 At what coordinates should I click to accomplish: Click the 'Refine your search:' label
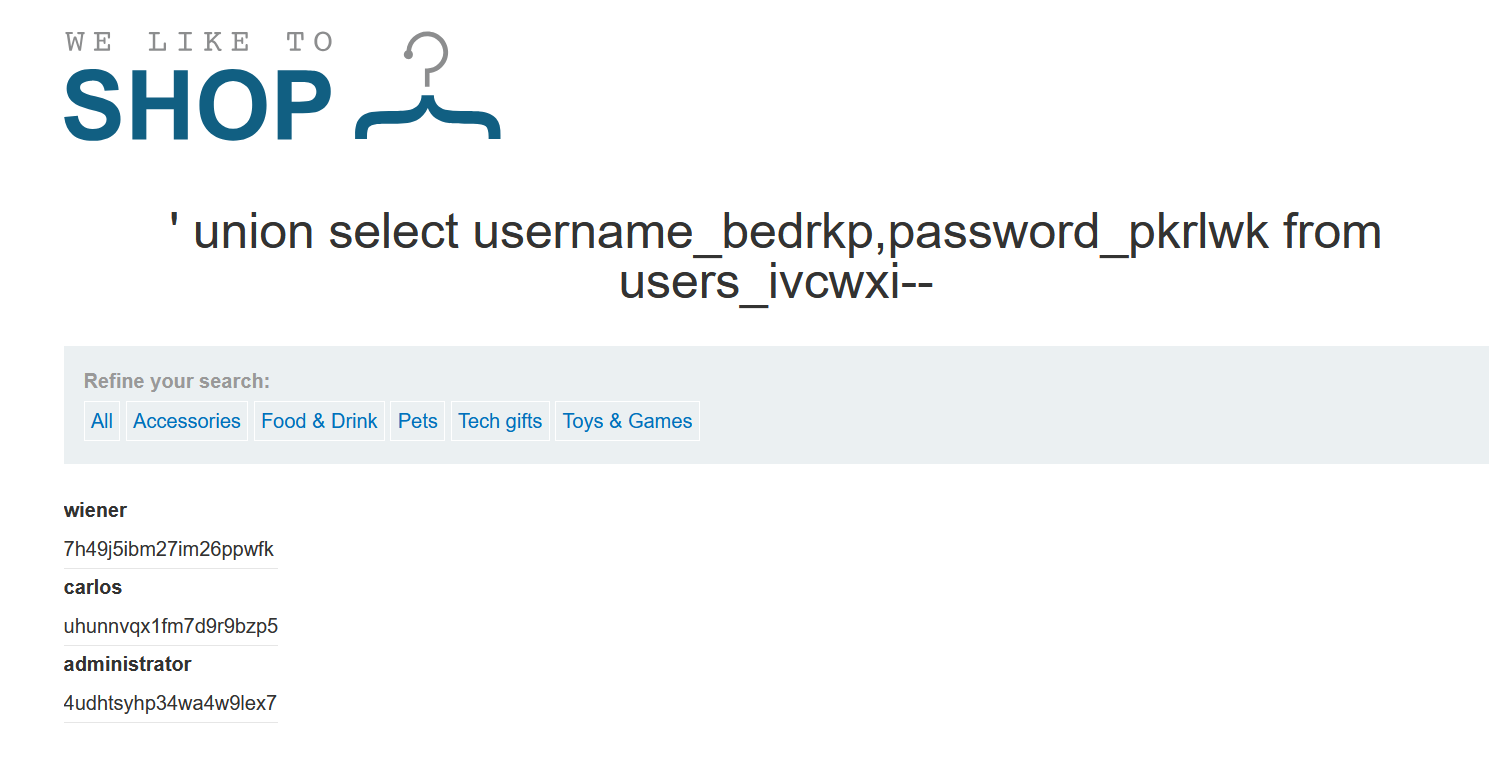pyautogui.click(x=177, y=381)
